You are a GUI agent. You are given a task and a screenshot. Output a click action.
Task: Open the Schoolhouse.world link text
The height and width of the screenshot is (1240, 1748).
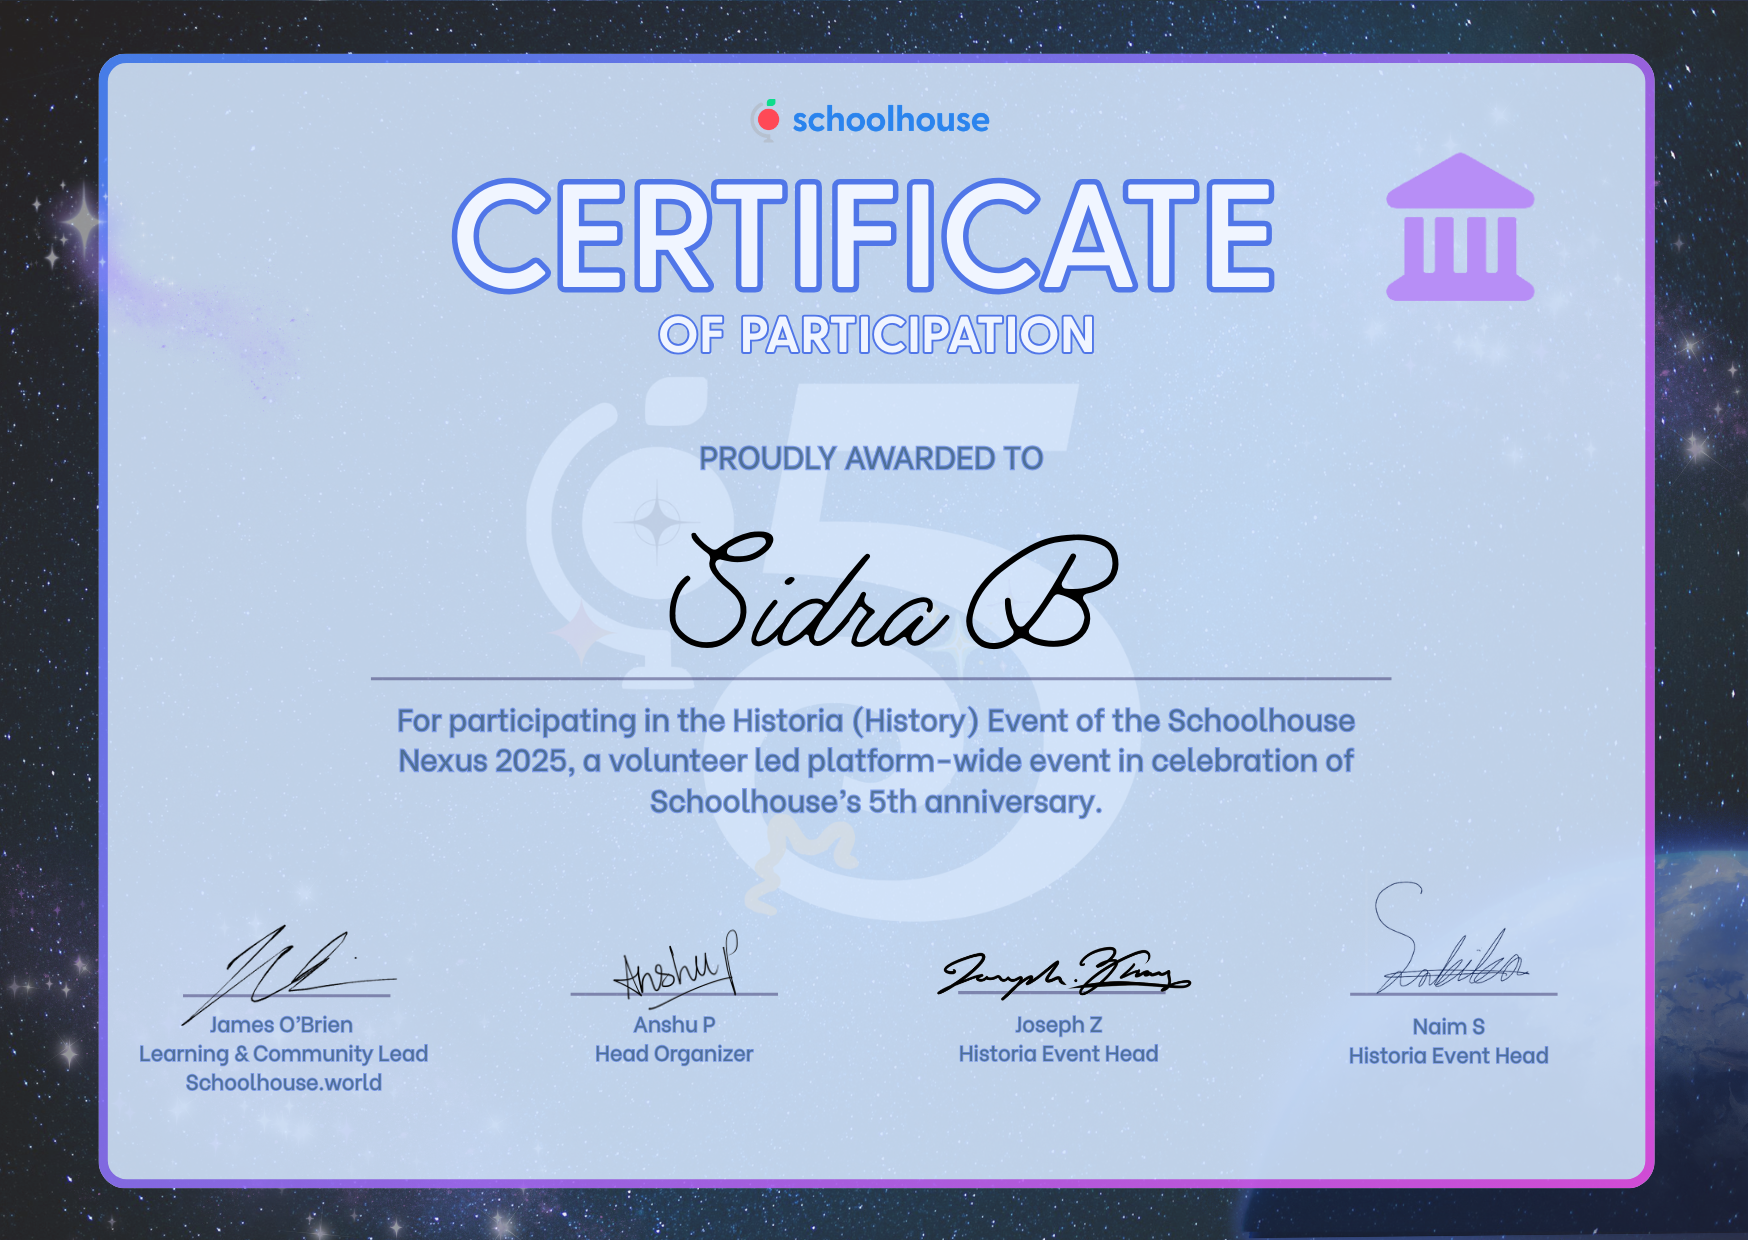tap(284, 1083)
